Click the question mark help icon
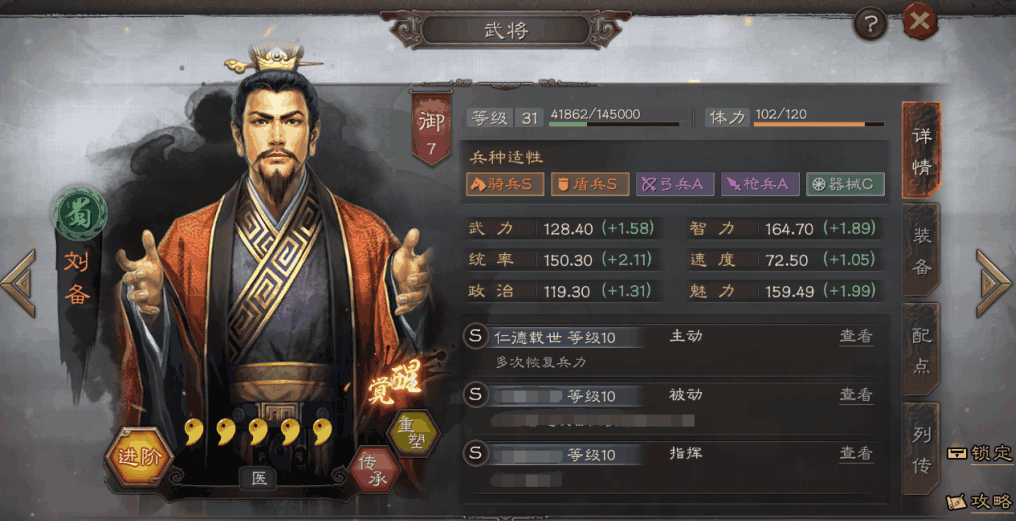This screenshot has height=521, width=1016. [x=870, y=25]
